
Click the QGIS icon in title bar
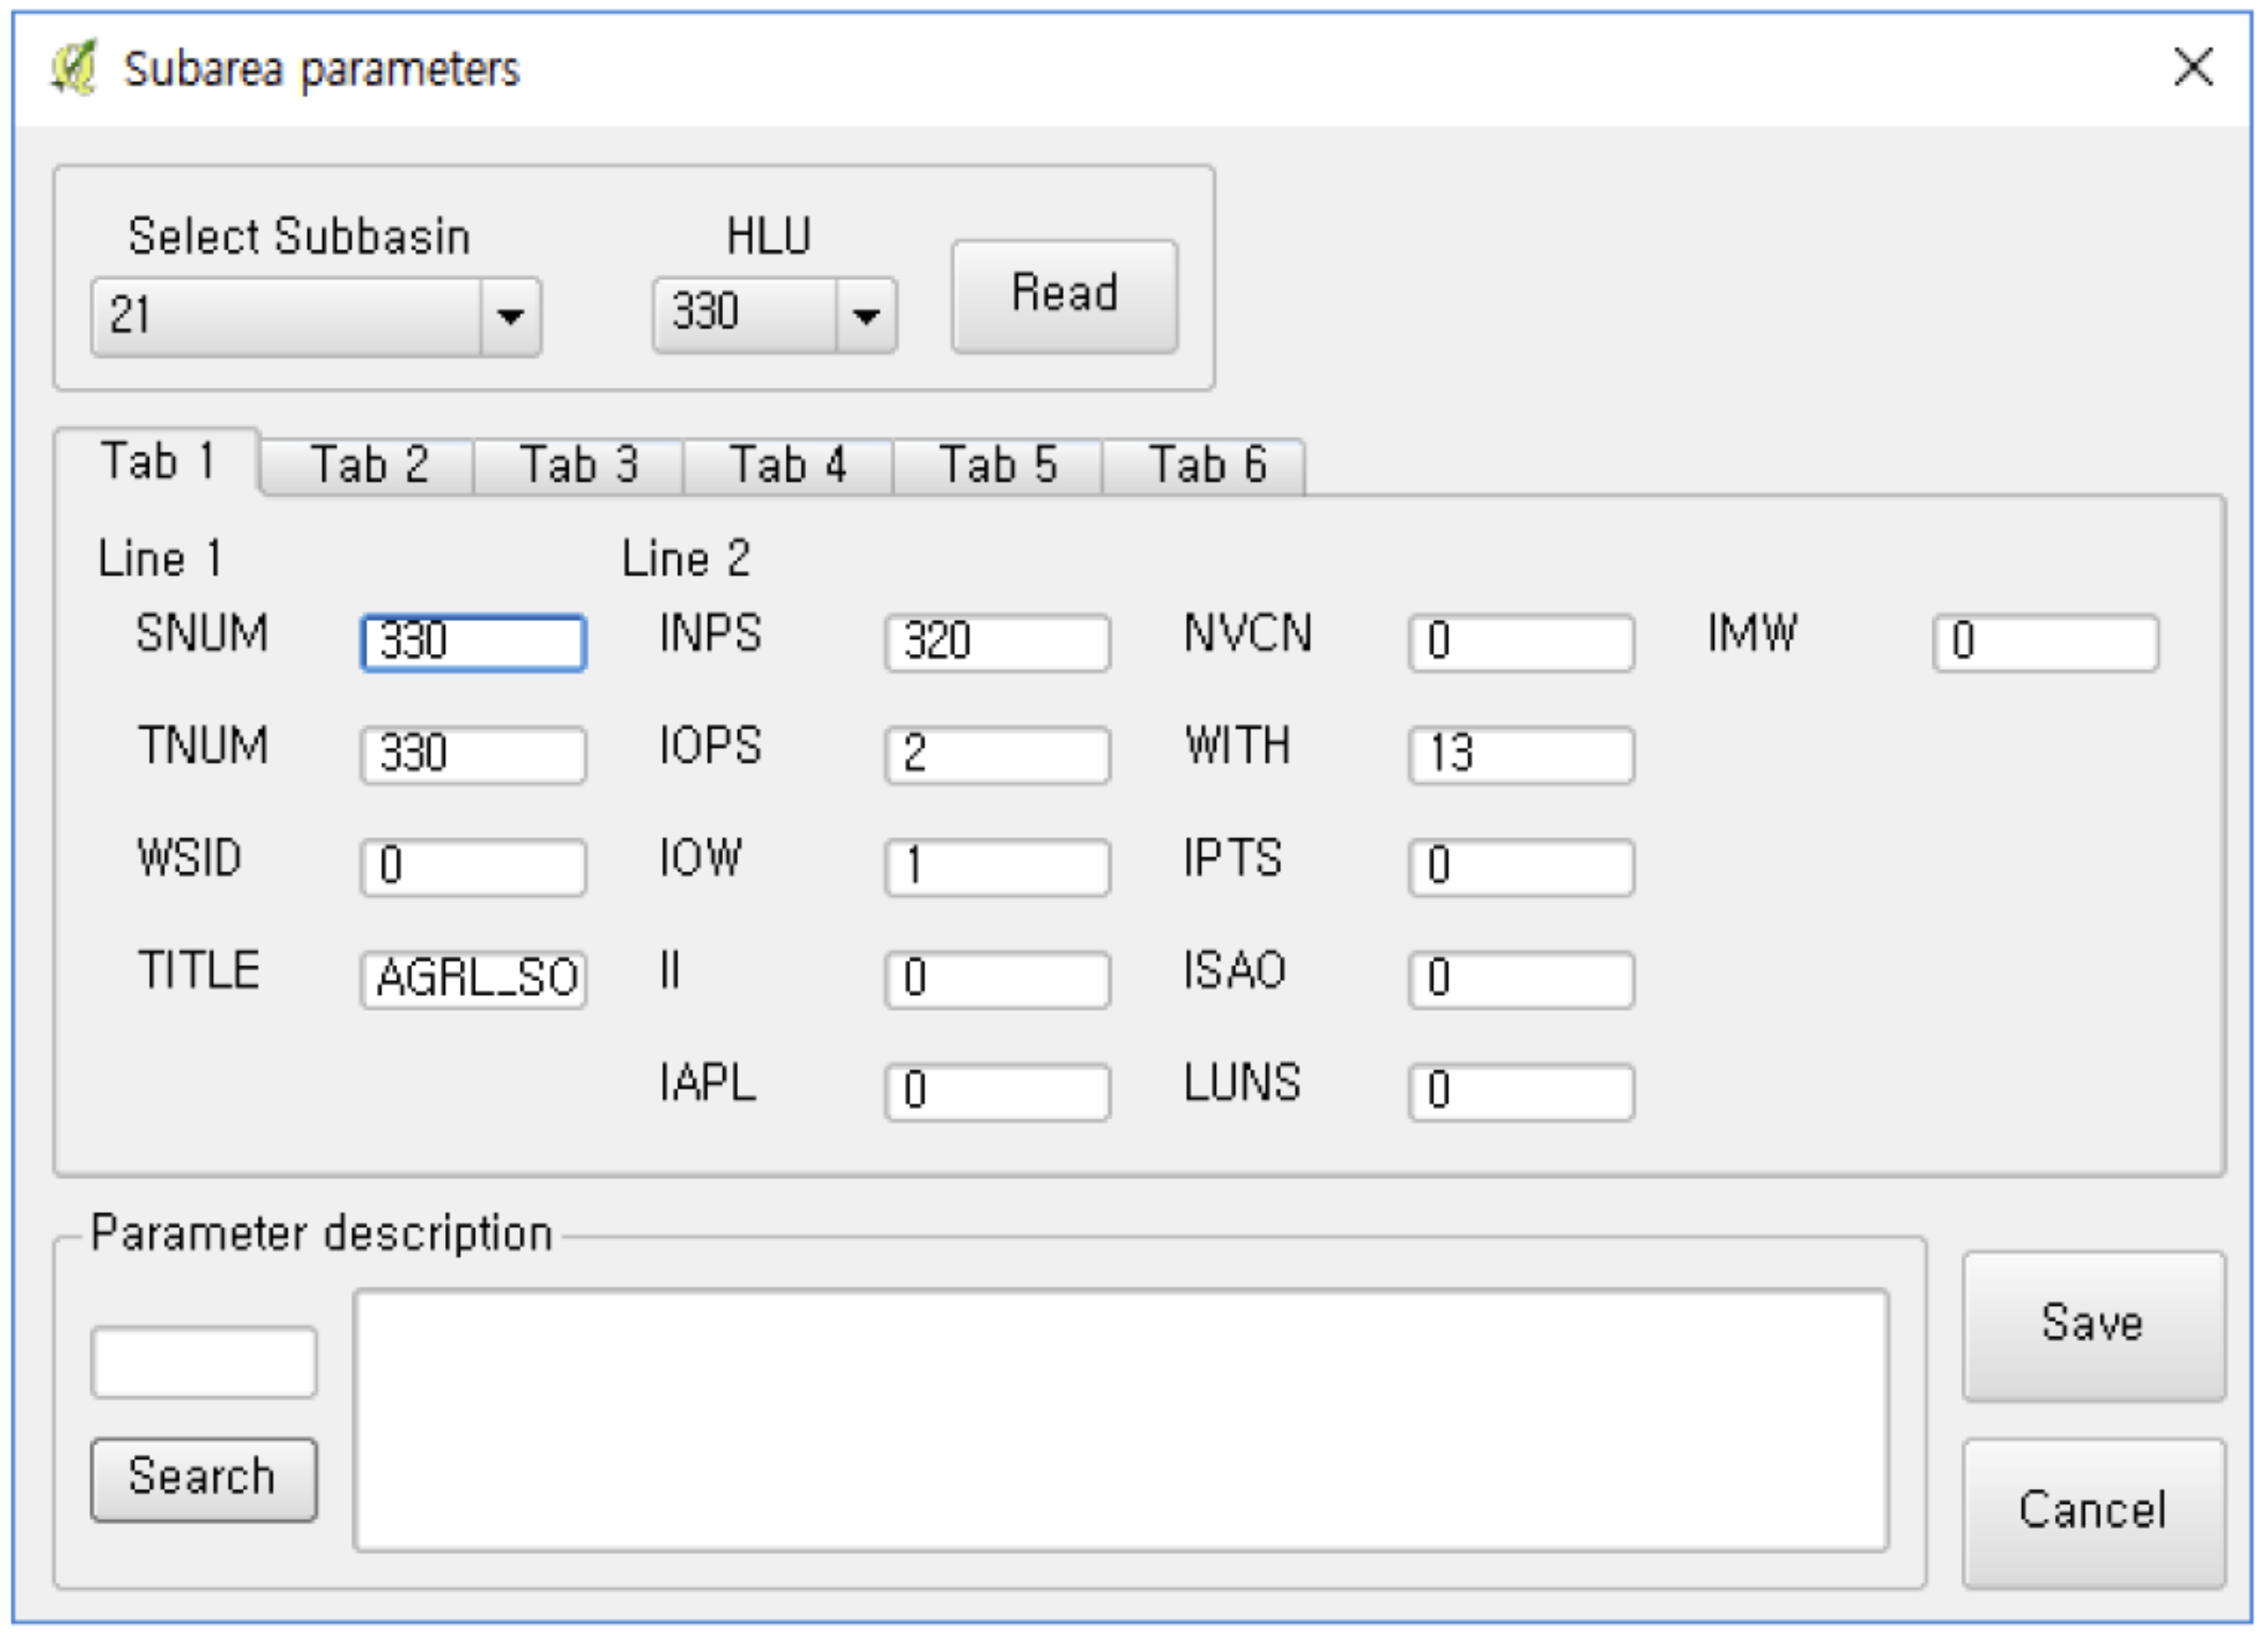pos(74,68)
